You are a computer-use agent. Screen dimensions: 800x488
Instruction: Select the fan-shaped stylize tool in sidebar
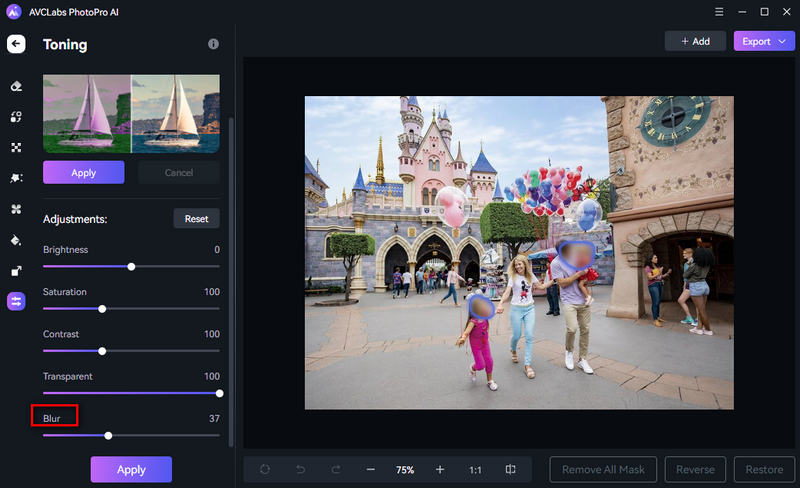tap(16, 209)
